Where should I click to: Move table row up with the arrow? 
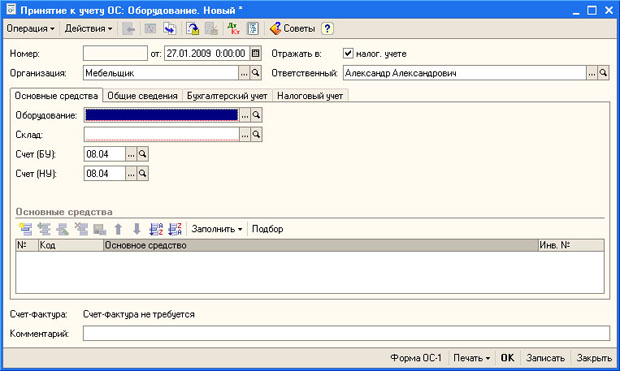(118, 229)
